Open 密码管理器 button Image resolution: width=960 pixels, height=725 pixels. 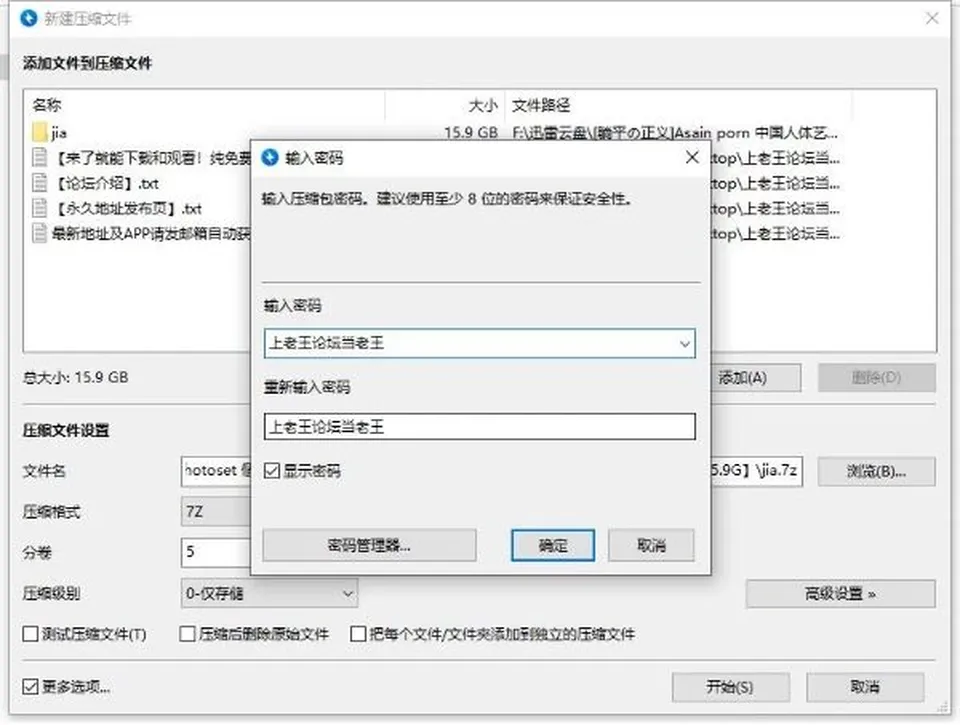369,545
